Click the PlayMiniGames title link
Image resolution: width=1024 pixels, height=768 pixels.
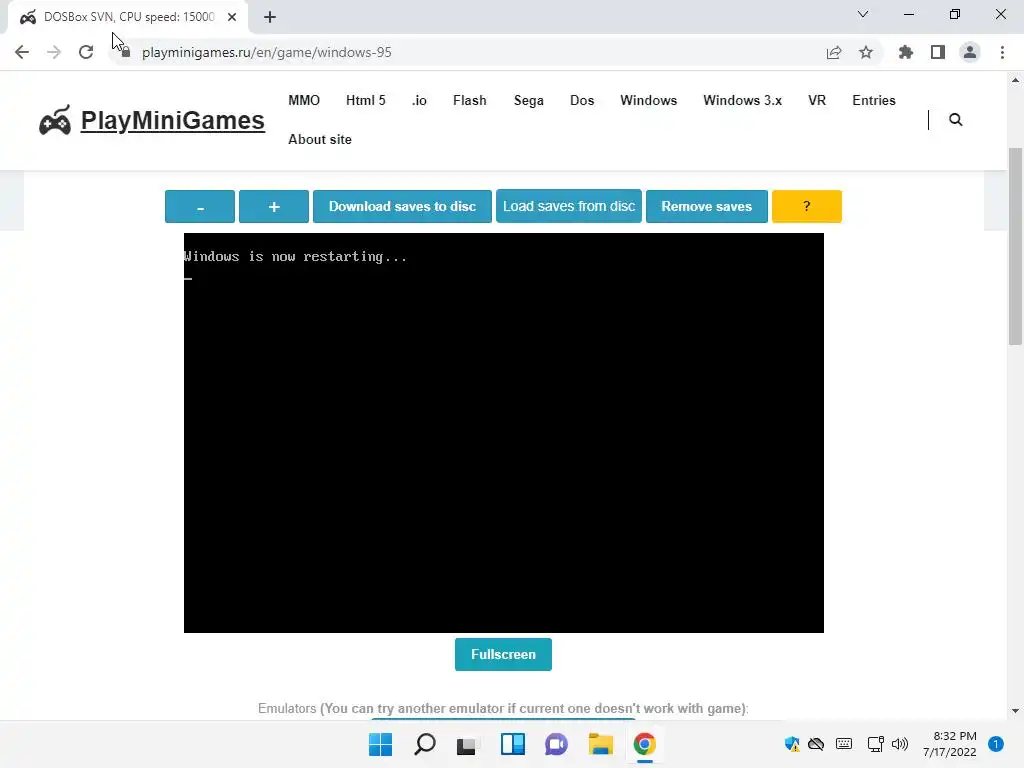click(x=172, y=120)
